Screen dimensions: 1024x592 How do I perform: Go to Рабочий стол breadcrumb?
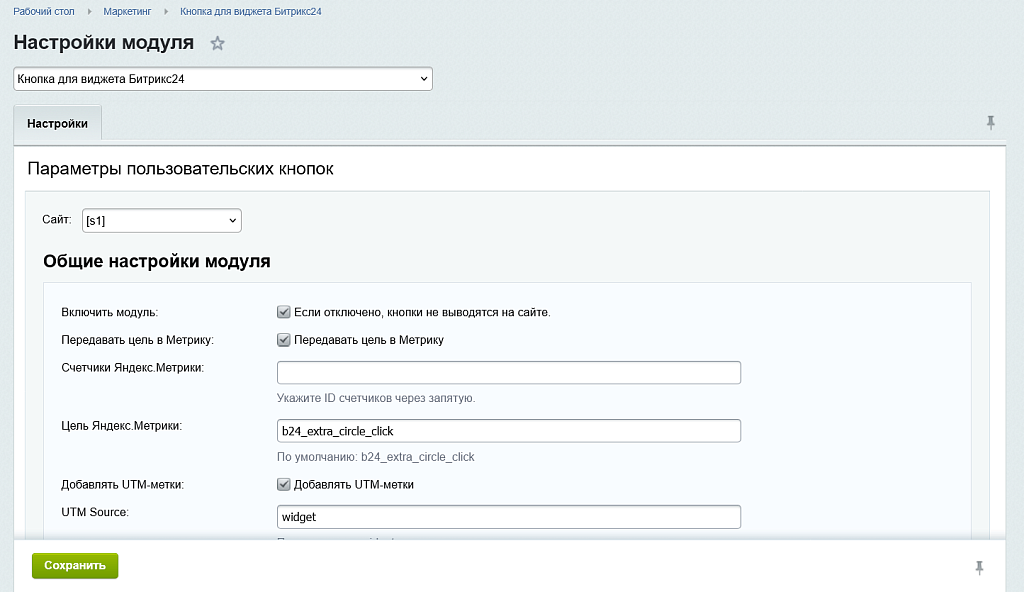44,12
